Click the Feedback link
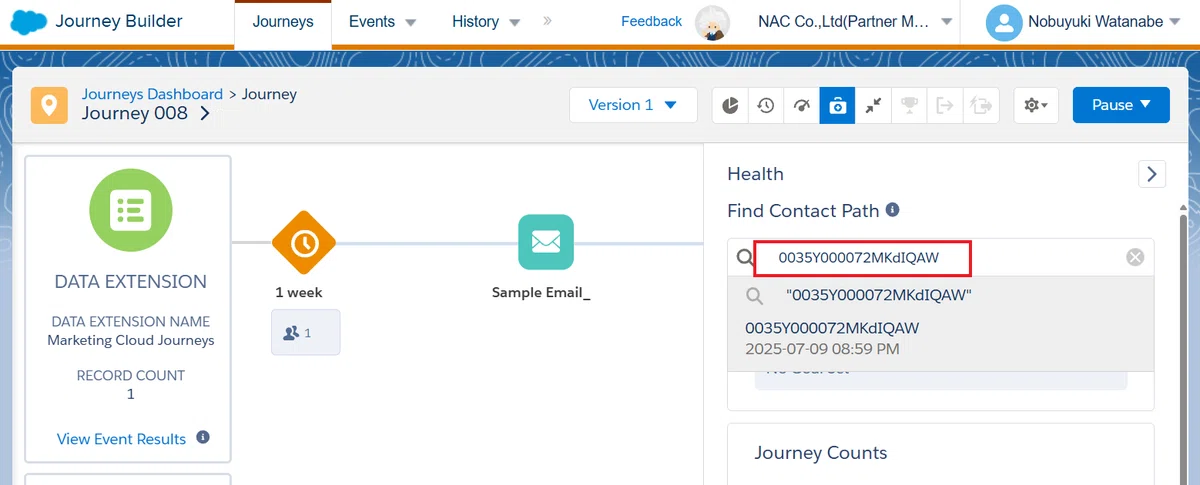Viewport: 1200px width, 485px height. click(x=651, y=21)
